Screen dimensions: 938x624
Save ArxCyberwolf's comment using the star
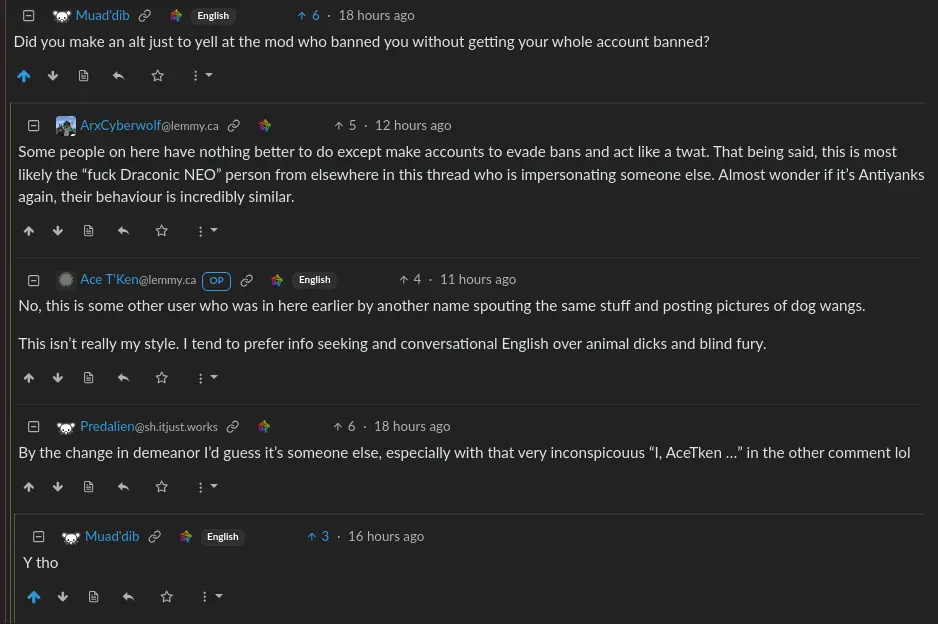162,231
